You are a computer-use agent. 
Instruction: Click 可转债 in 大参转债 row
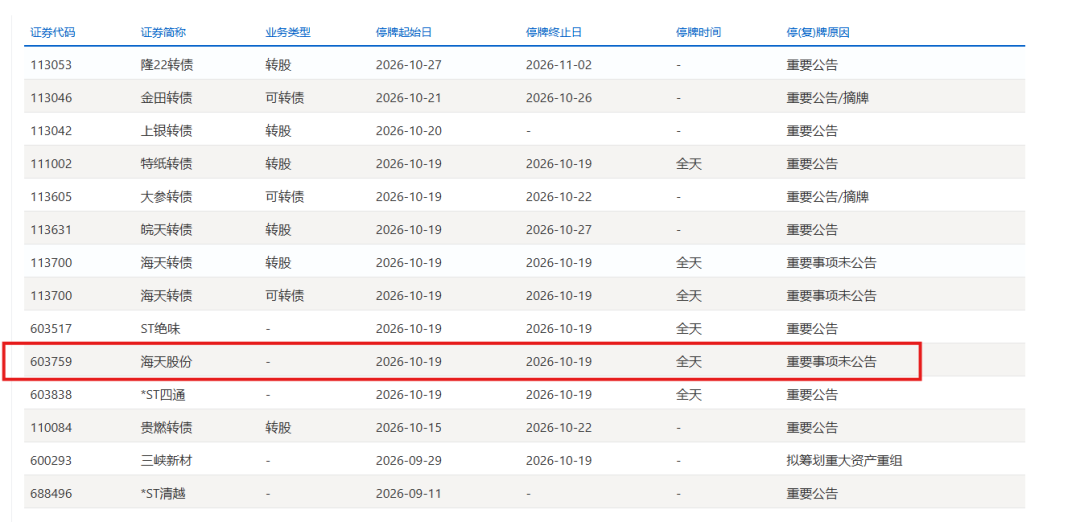click(x=285, y=198)
